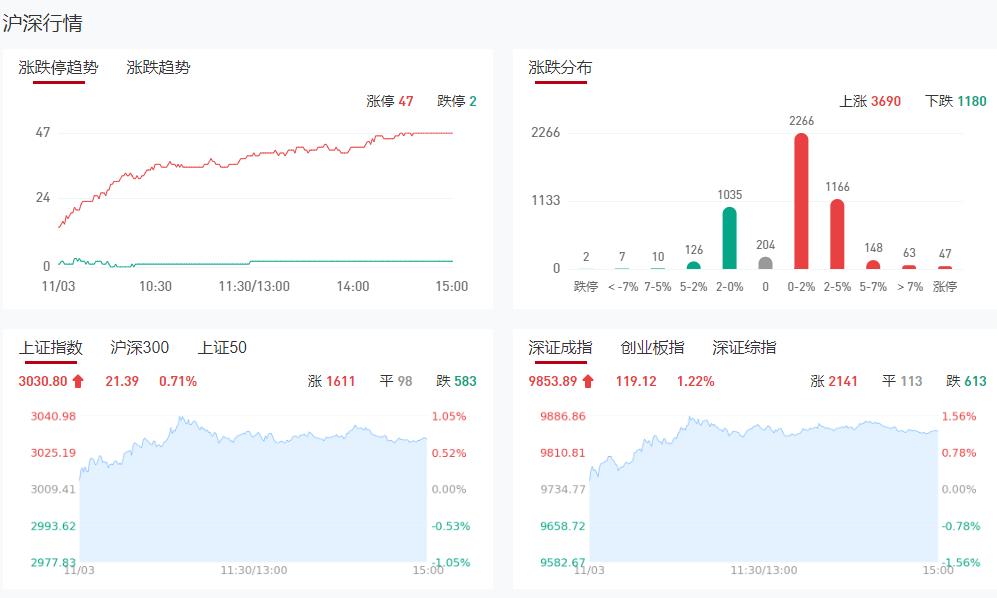Click the 3030.80 index value
The height and width of the screenshot is (598, 997).
[43, 381]
